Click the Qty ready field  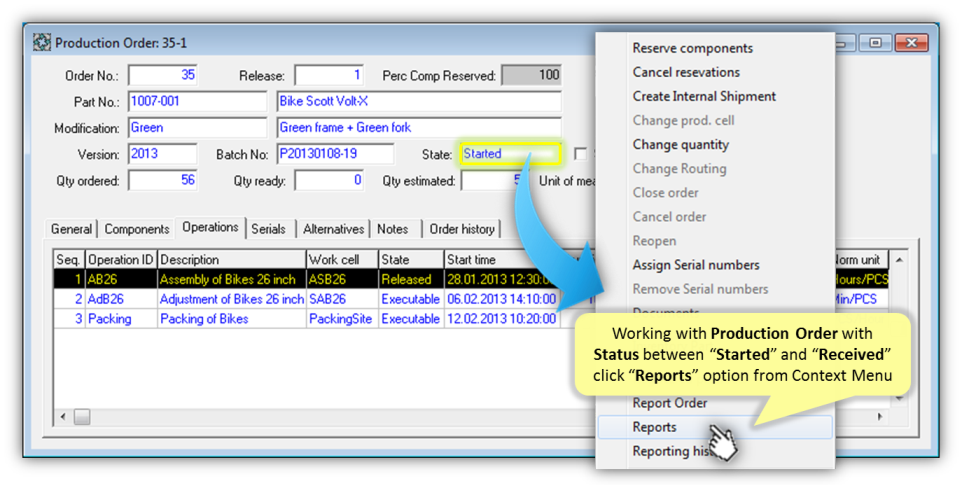pyautogui.click(x=329, y=180)
